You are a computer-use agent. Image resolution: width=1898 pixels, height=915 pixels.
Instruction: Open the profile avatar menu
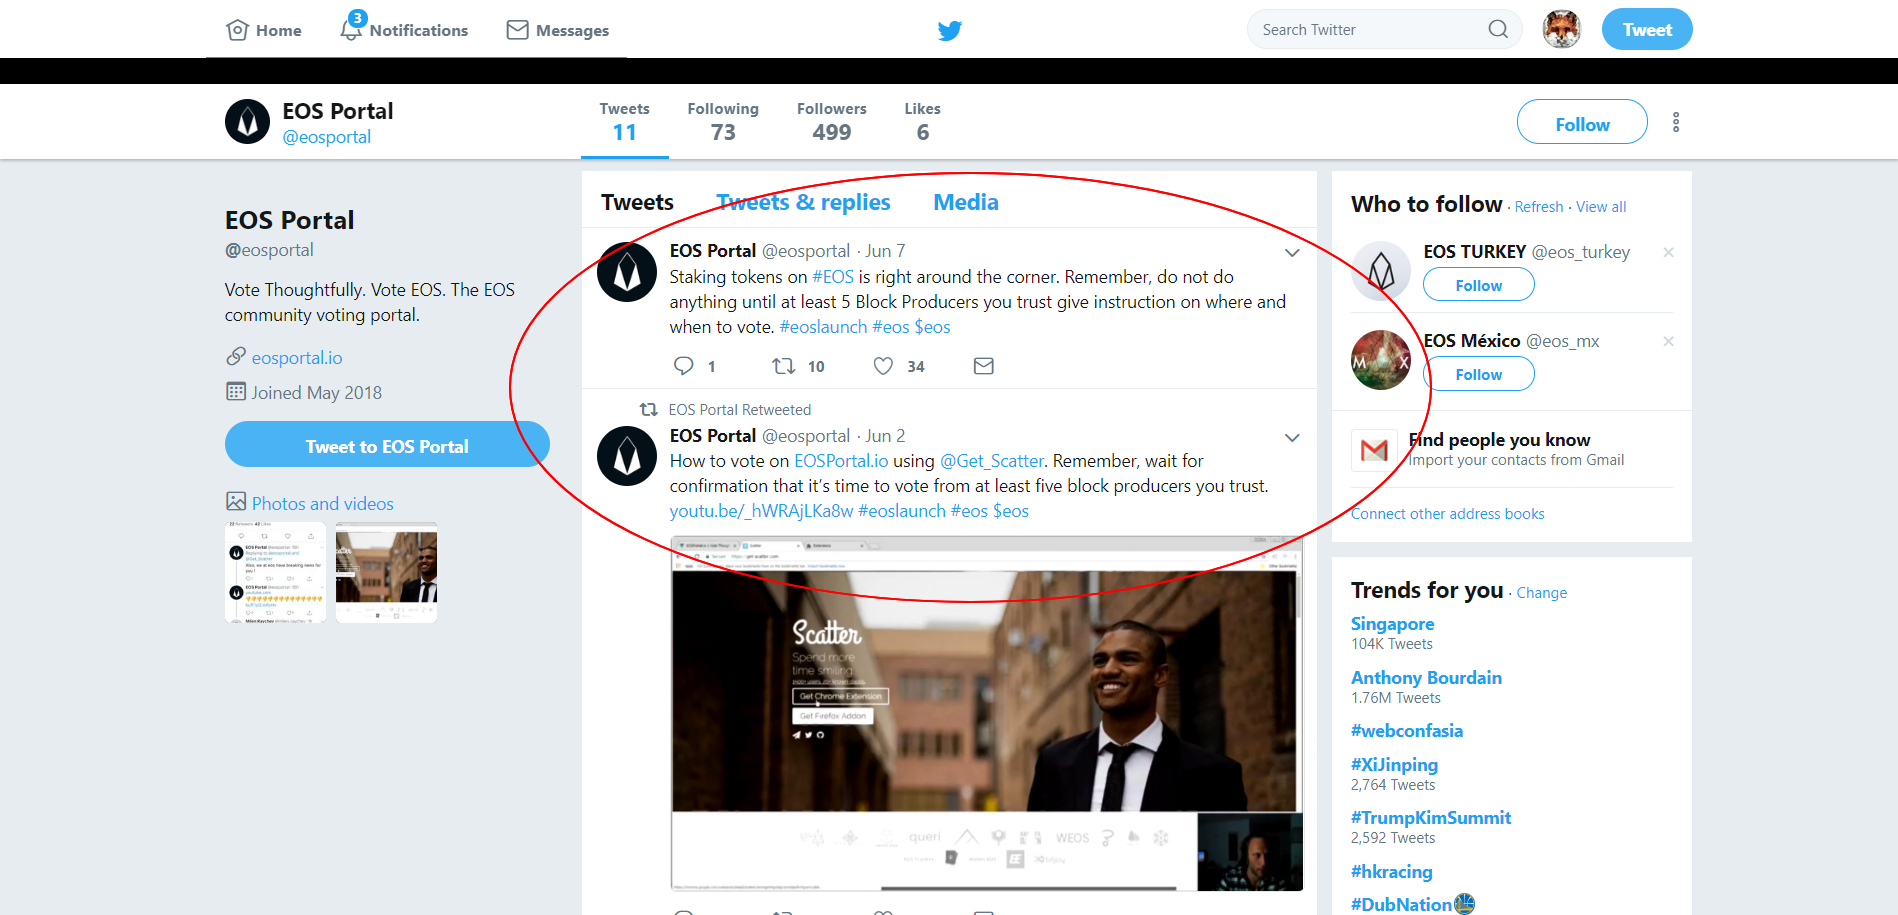tap(1561, 29)
